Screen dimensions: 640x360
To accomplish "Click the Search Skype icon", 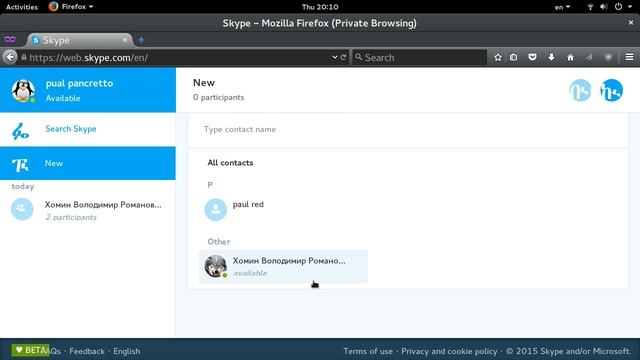I will [x=20, y=131].
